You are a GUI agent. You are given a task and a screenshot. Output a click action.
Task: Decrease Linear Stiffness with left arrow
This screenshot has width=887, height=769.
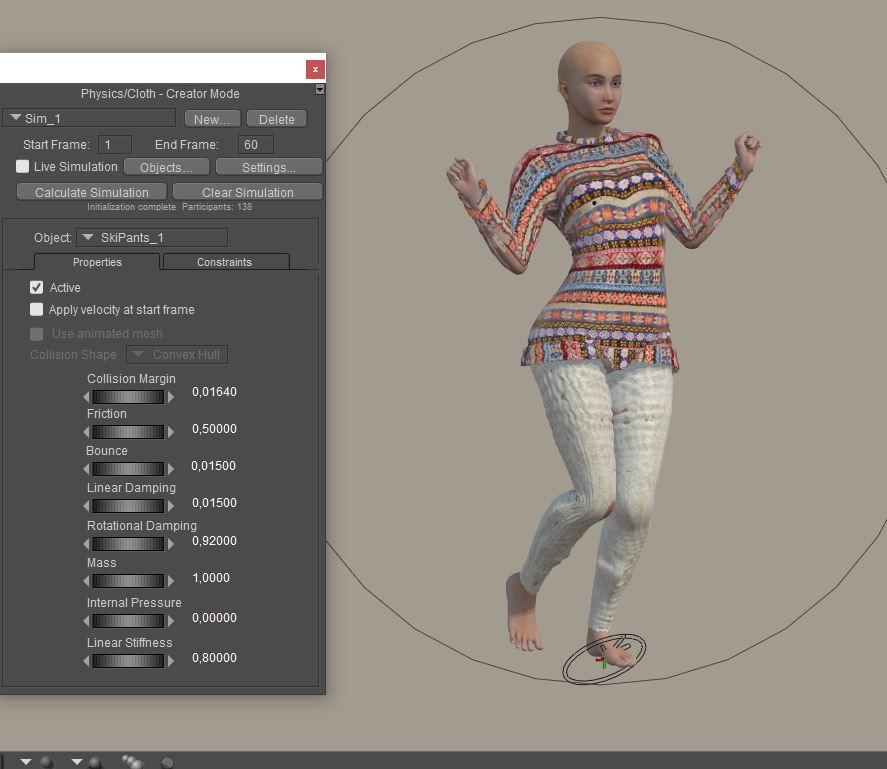click(87, 661)
